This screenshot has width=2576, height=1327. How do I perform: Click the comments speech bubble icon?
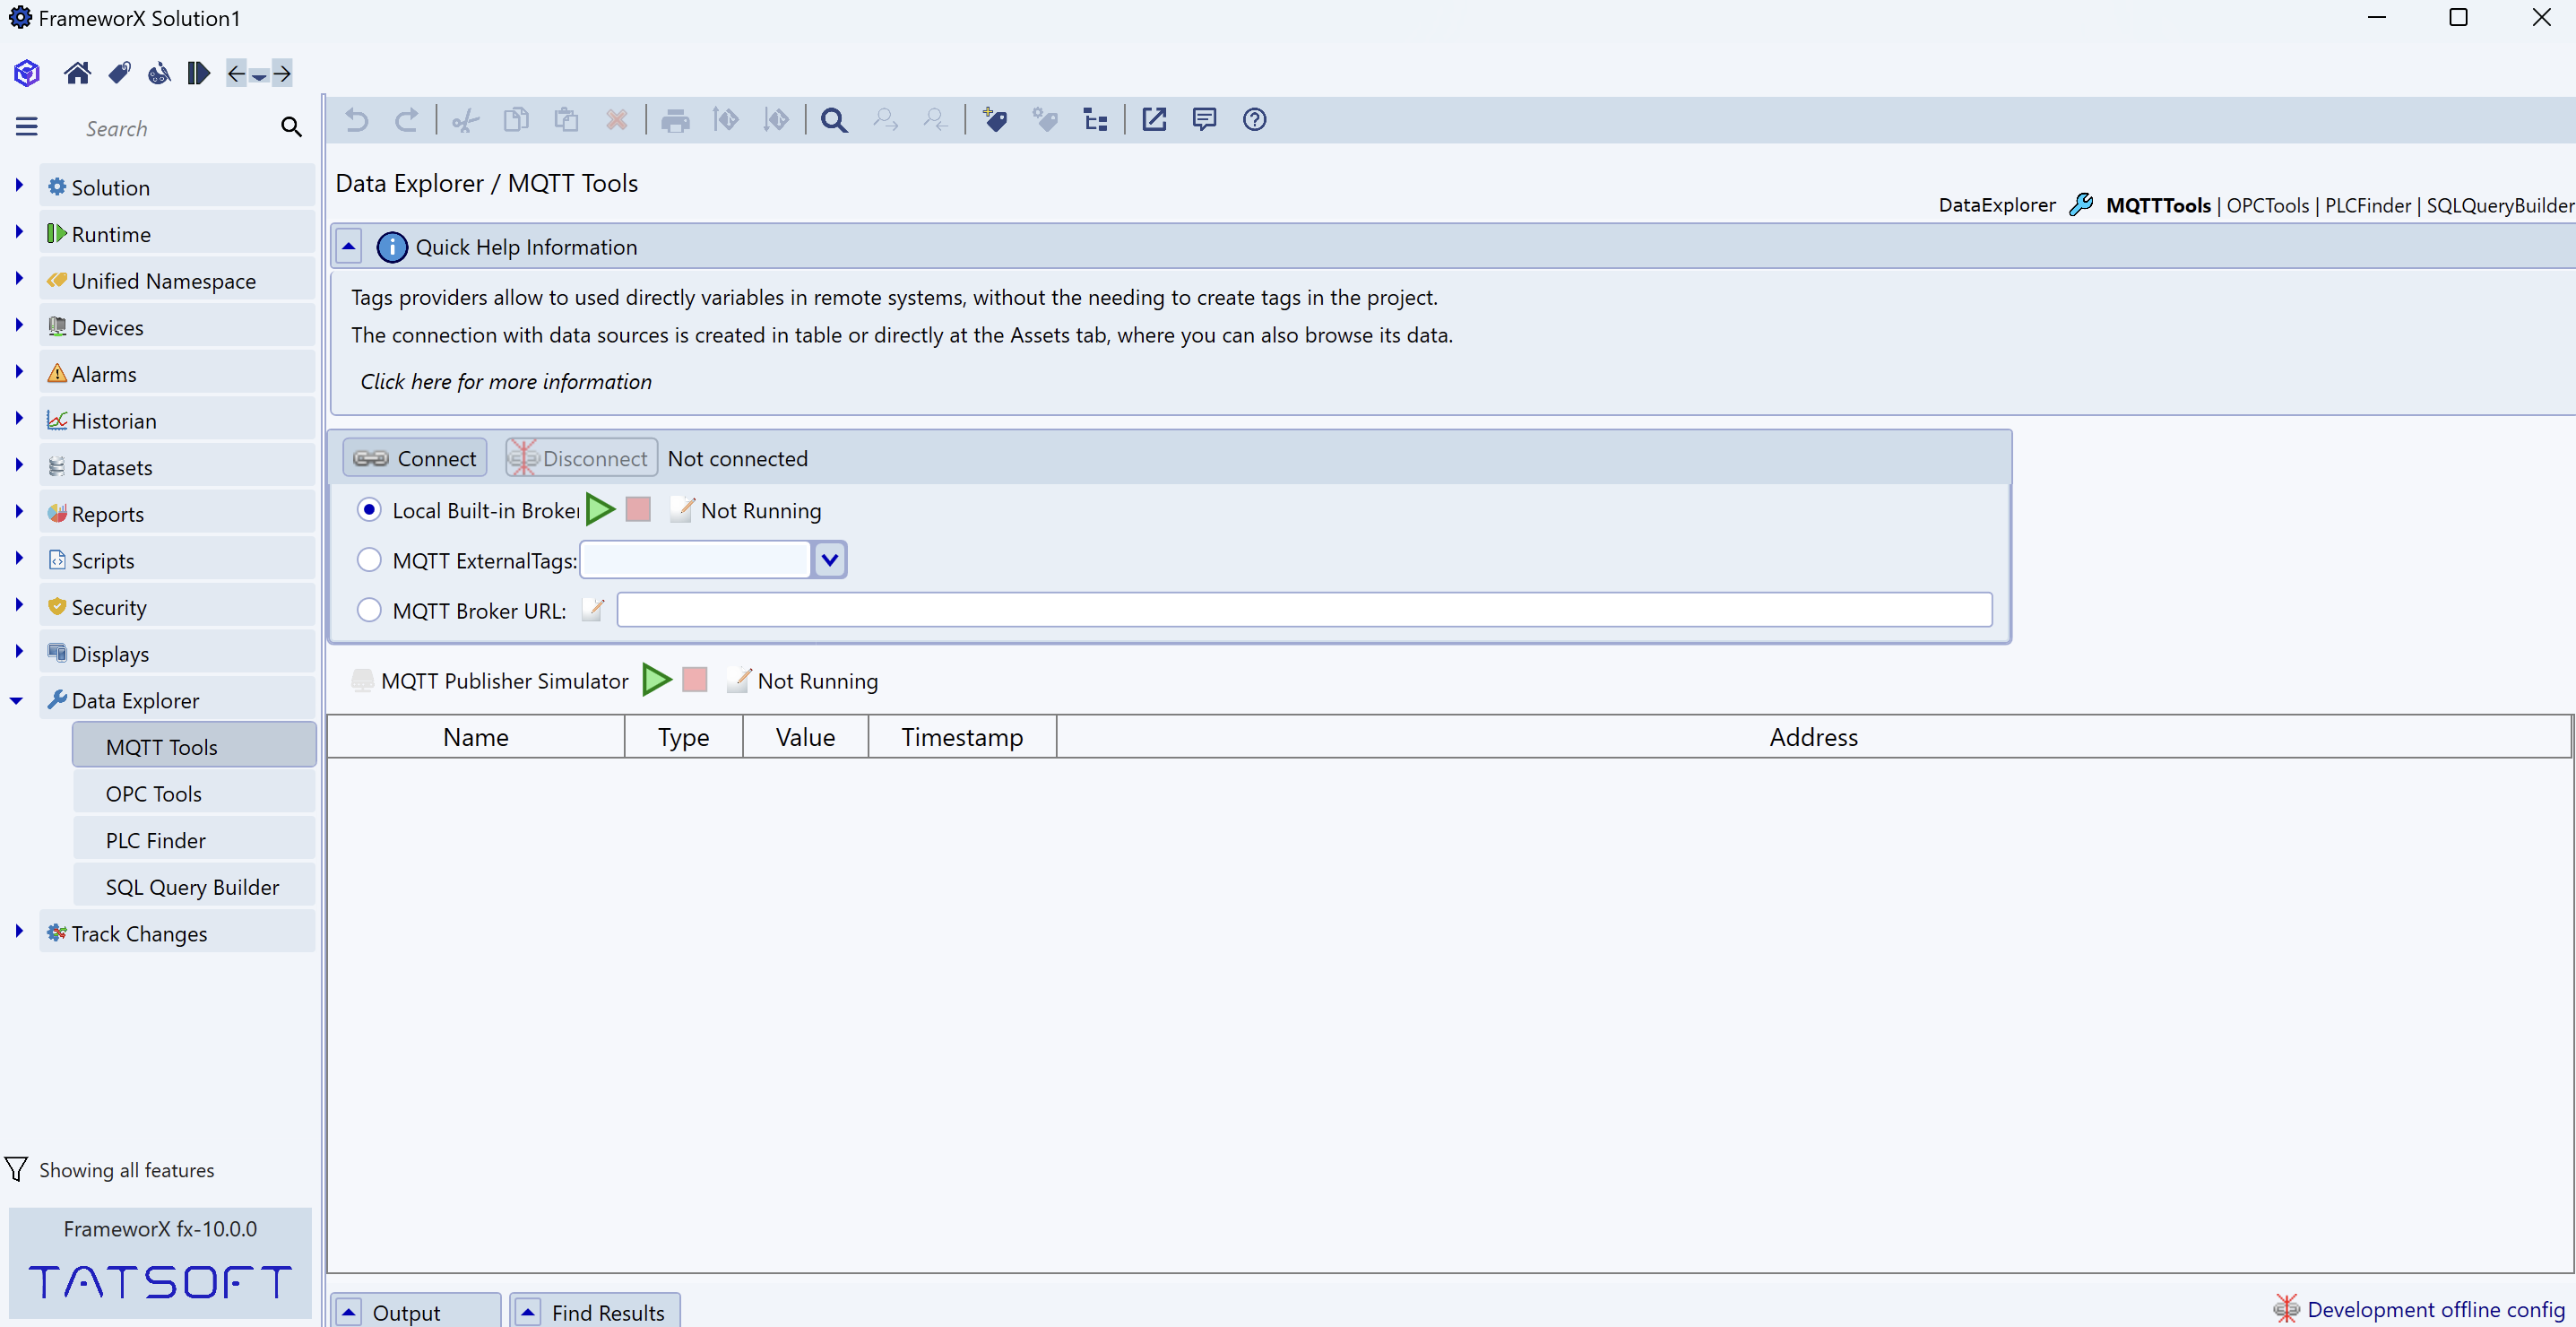click(1204, 120)
